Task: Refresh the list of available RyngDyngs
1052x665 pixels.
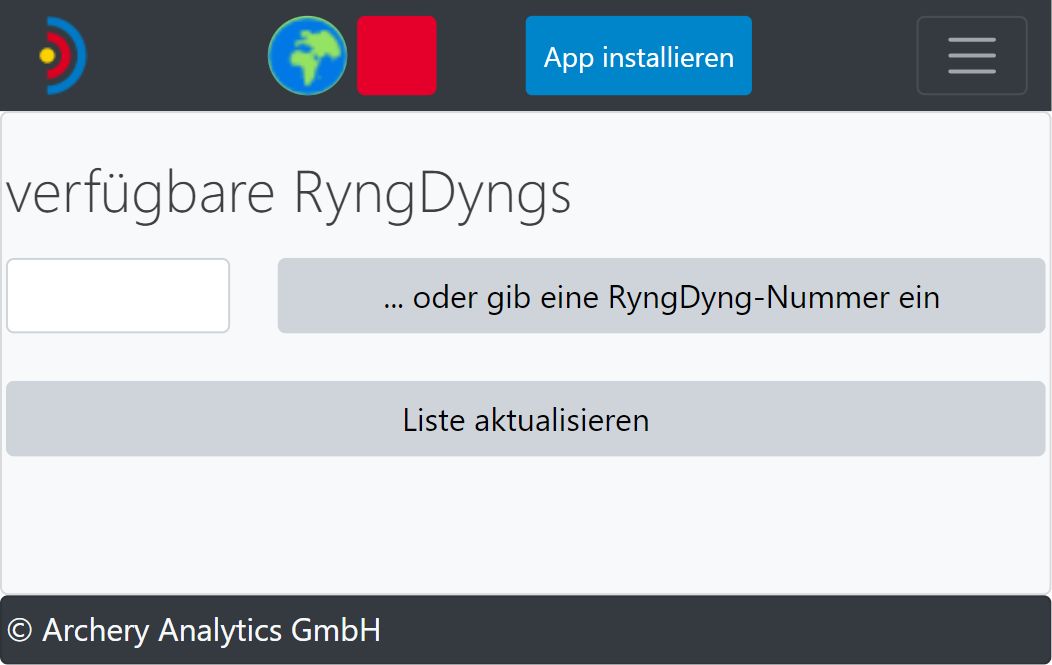Action: [x=525, y=419]
